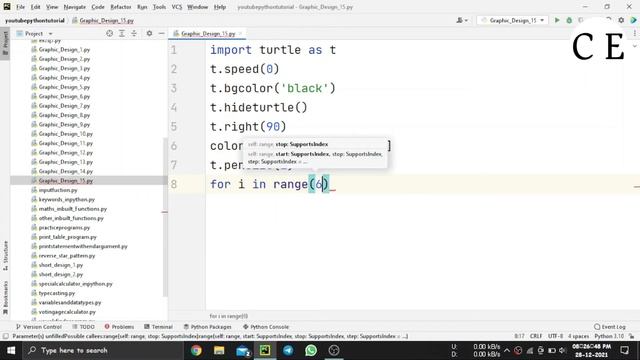Open the TODO tool window

tap(83, 327)
